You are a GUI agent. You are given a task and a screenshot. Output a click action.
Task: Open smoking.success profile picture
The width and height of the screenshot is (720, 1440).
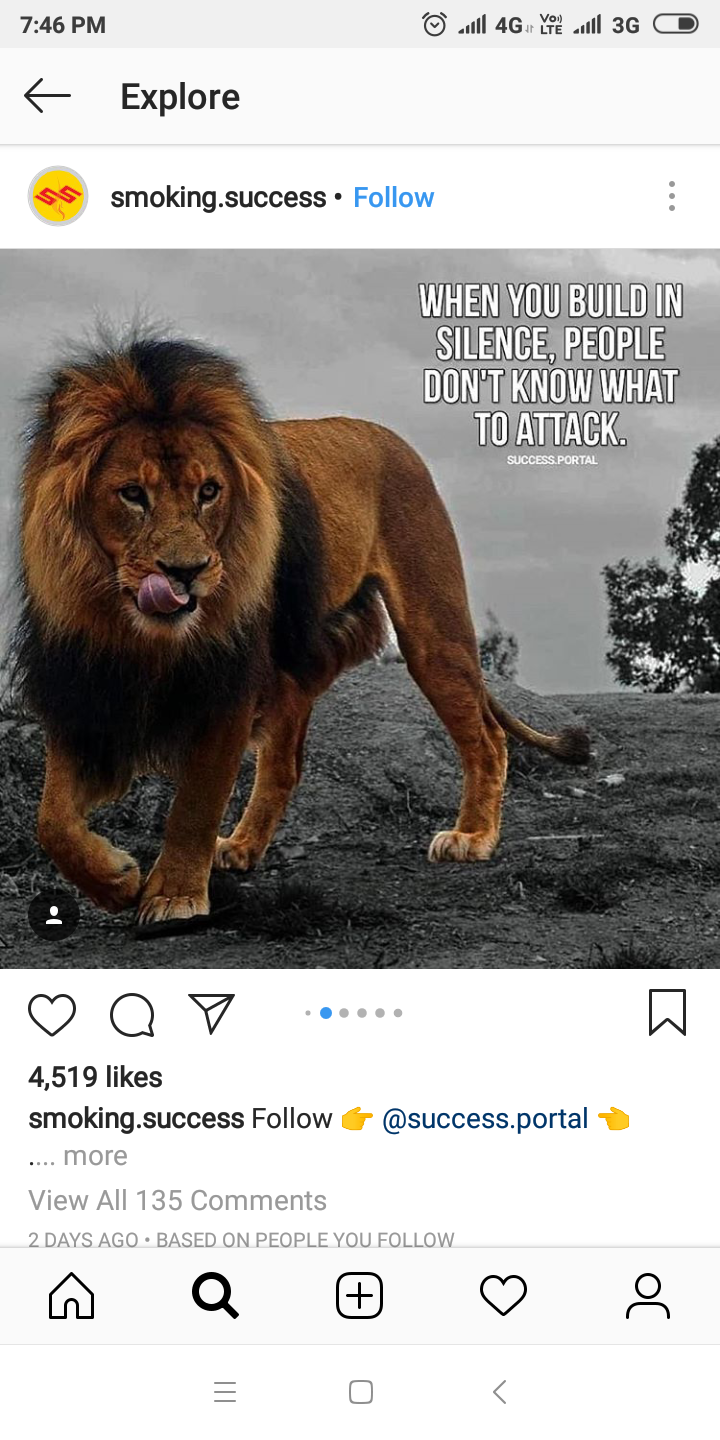58,196
